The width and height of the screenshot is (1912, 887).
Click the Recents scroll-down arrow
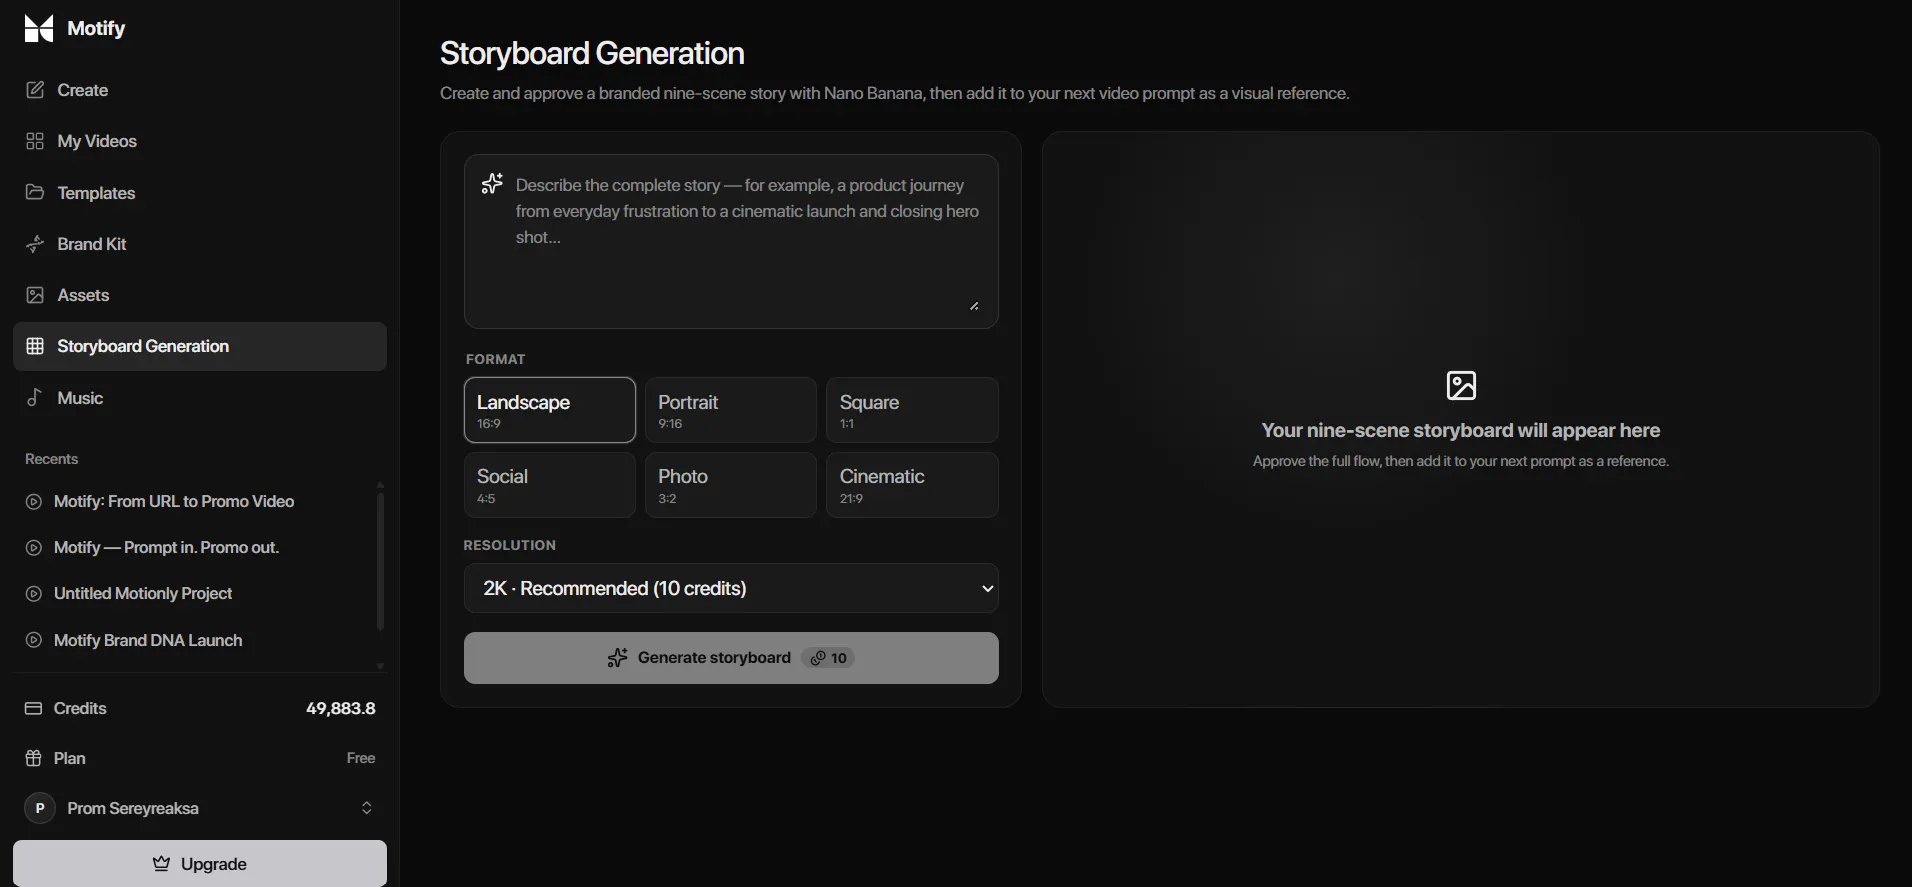click(x=380, y=666)
